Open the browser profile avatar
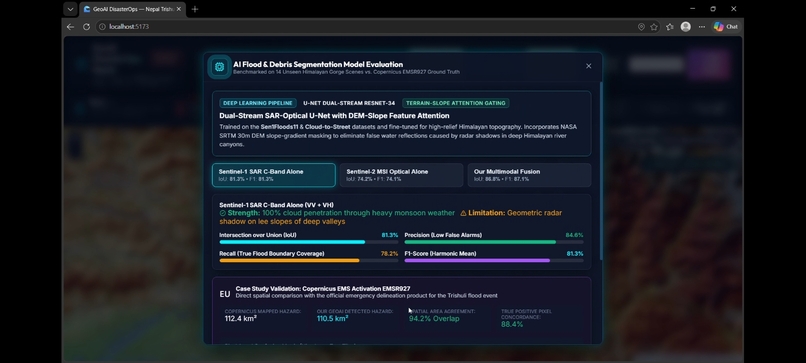806x363 pixels. click(685, 27)
